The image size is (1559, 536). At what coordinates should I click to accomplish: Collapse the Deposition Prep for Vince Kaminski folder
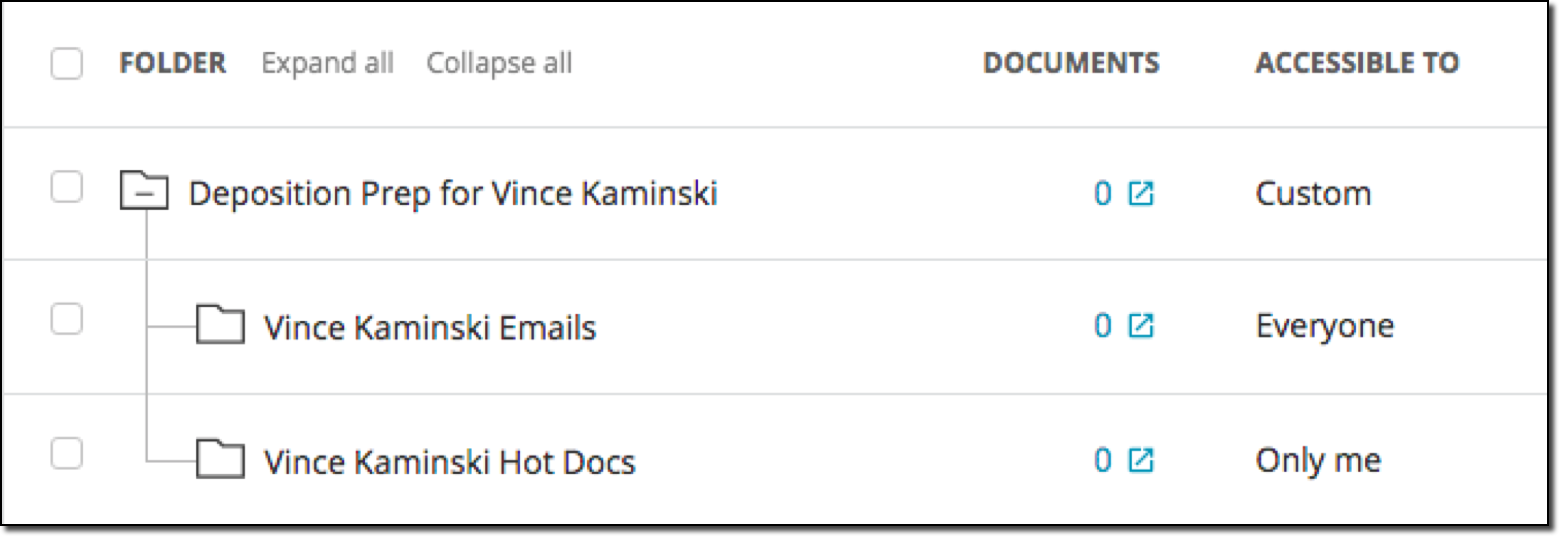click(145, 192)
